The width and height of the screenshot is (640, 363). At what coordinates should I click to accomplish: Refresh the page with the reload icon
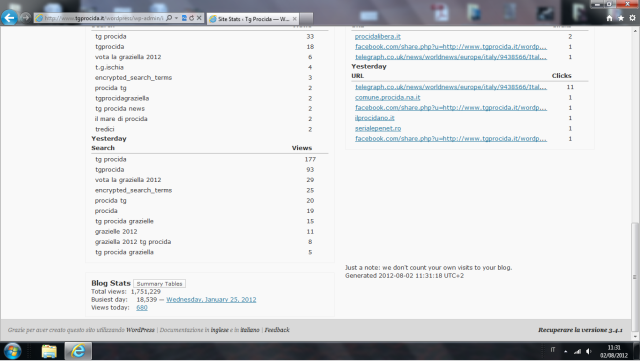click(191, 18)
